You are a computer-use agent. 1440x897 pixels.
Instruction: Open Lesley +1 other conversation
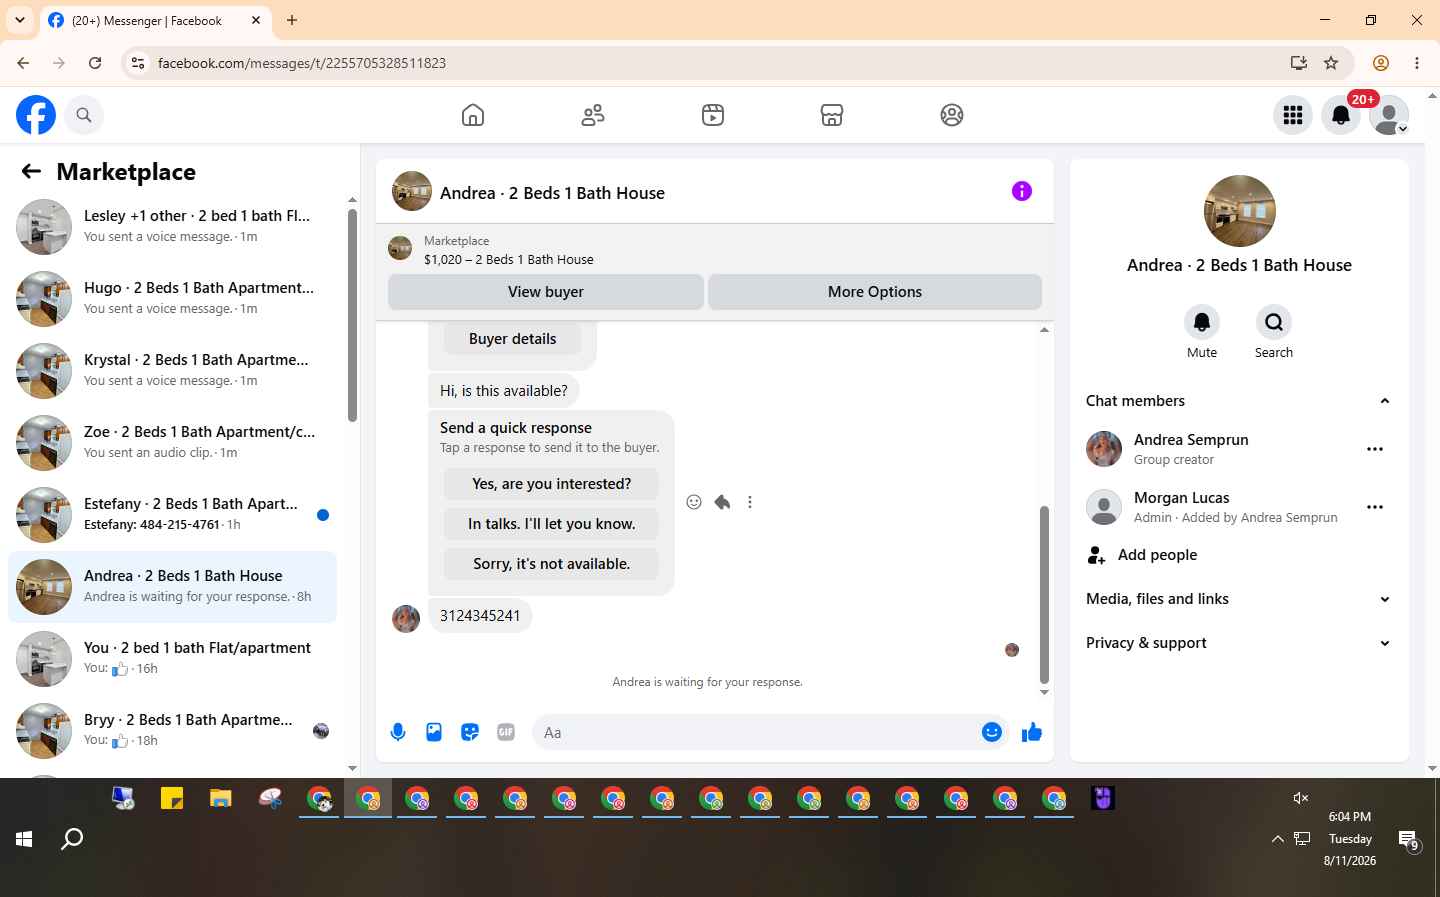click(x=172, y=227)
